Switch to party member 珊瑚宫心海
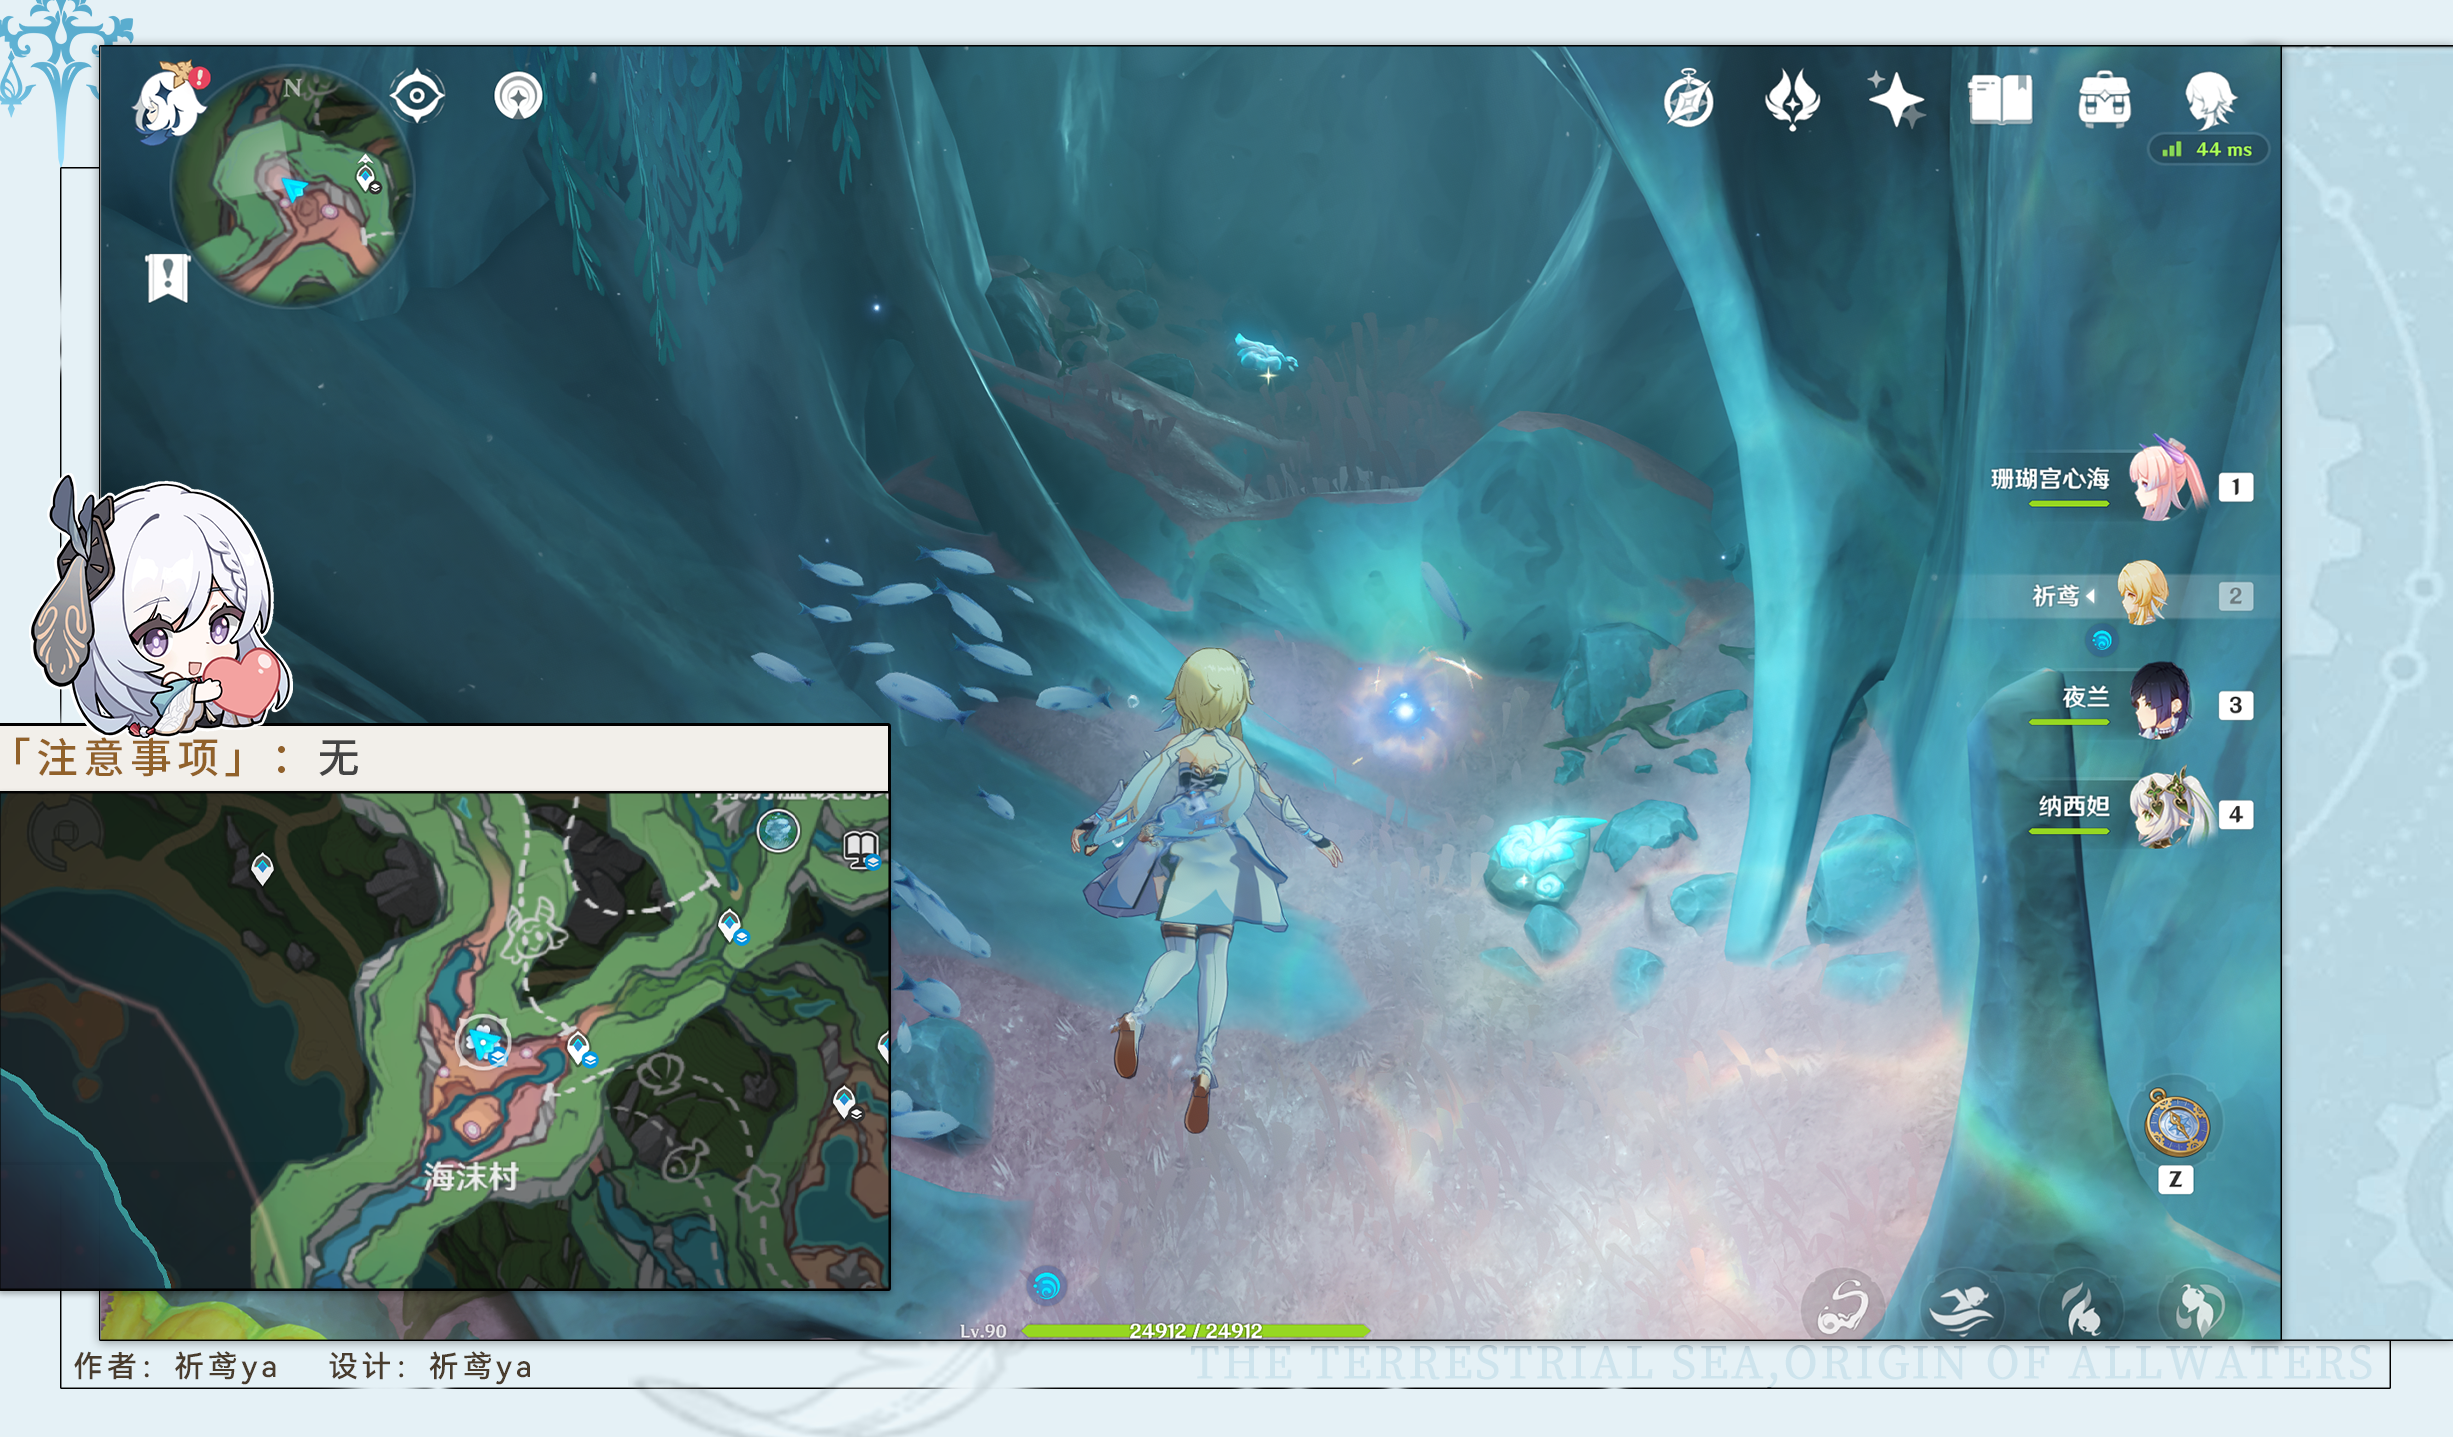 (2164, 485)
